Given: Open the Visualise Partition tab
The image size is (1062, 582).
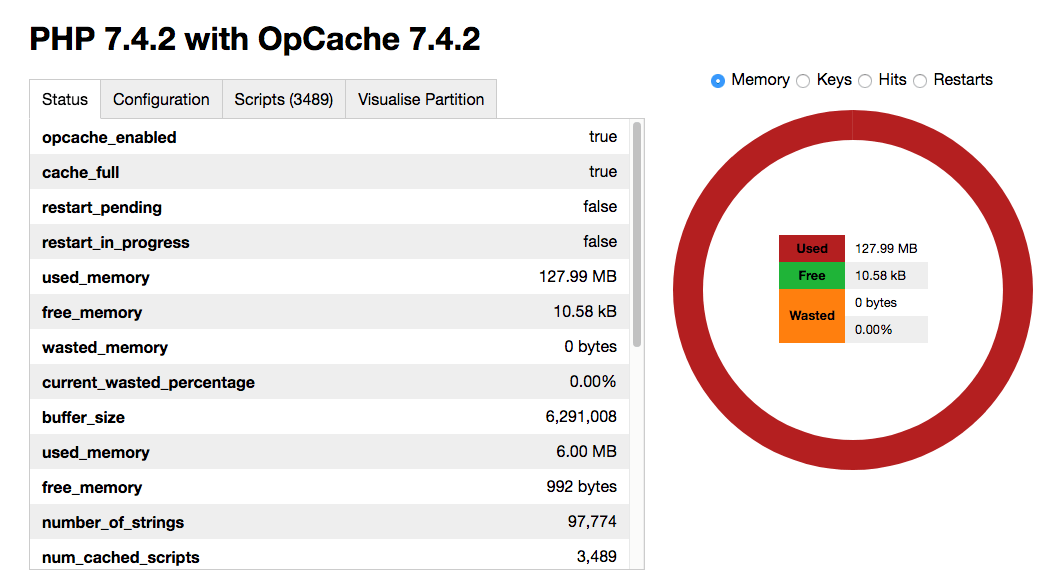Looking at the screenshot, I should pyautogui.click(x=420, y=99).
